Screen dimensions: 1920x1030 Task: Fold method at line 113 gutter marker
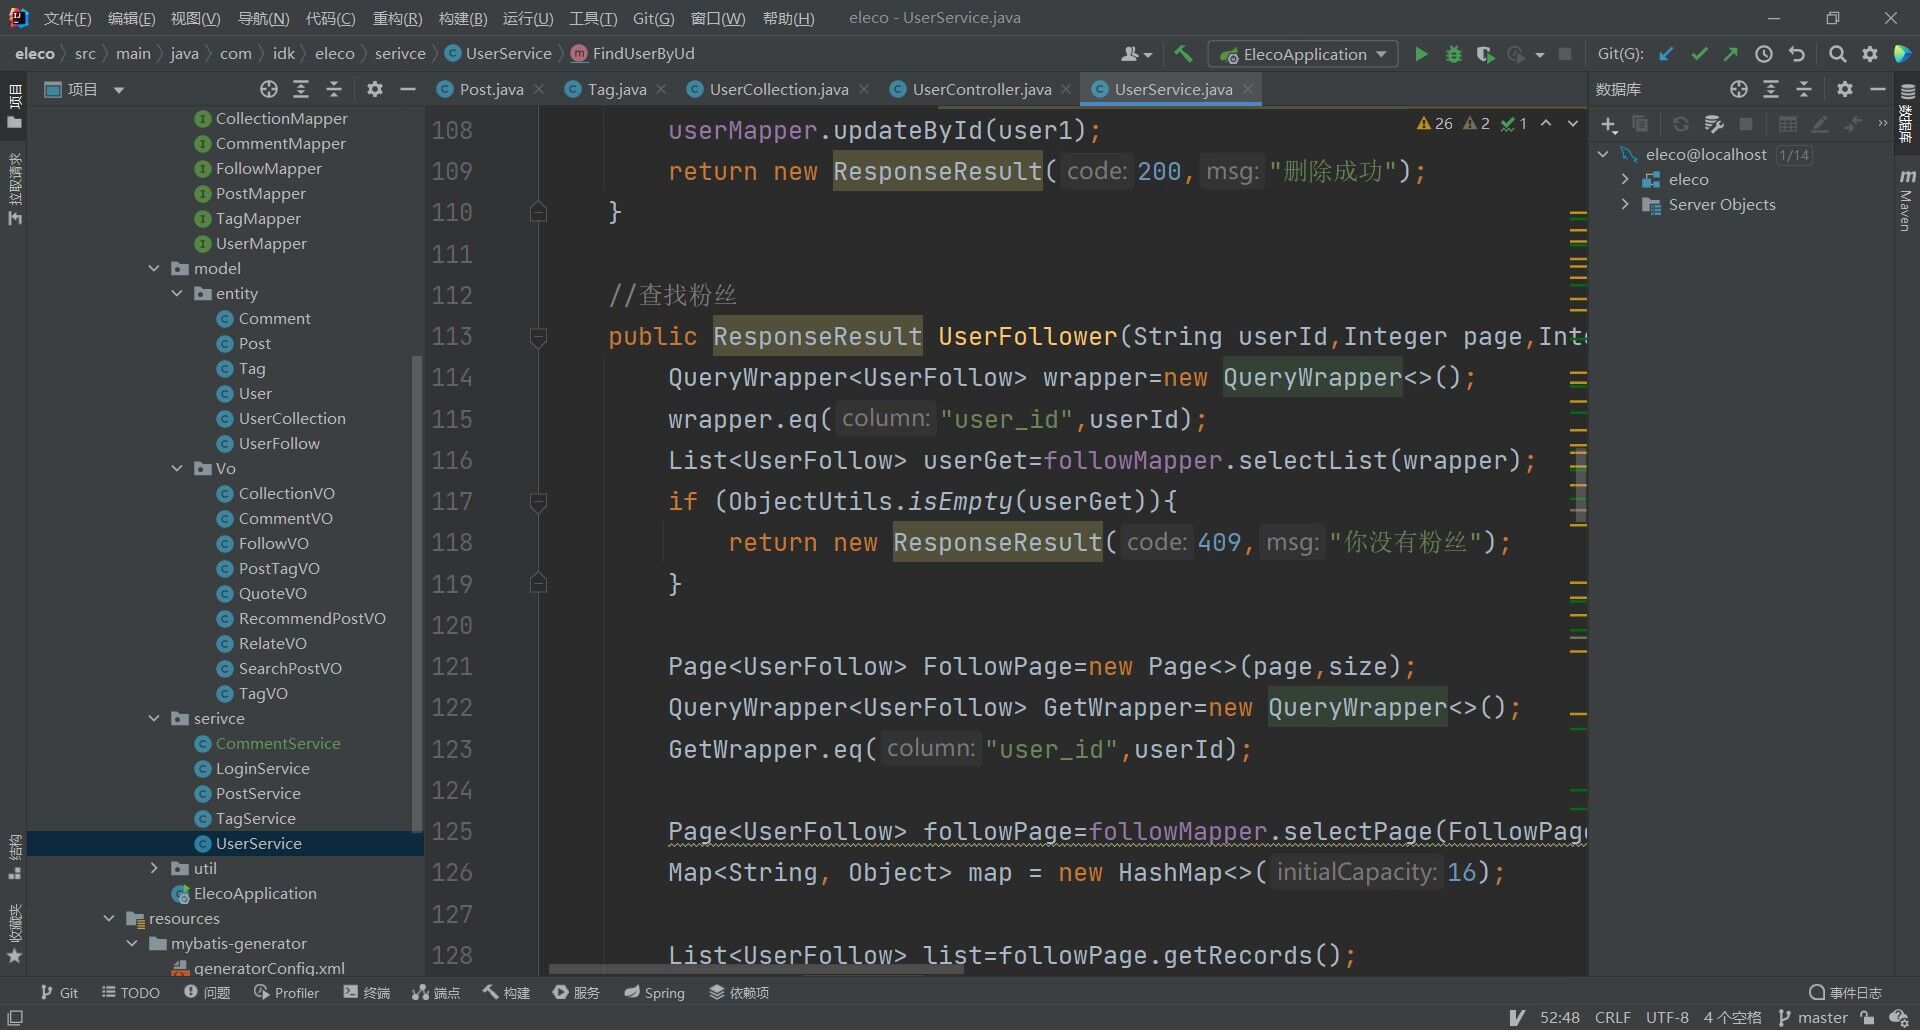[x=538, y=337]
